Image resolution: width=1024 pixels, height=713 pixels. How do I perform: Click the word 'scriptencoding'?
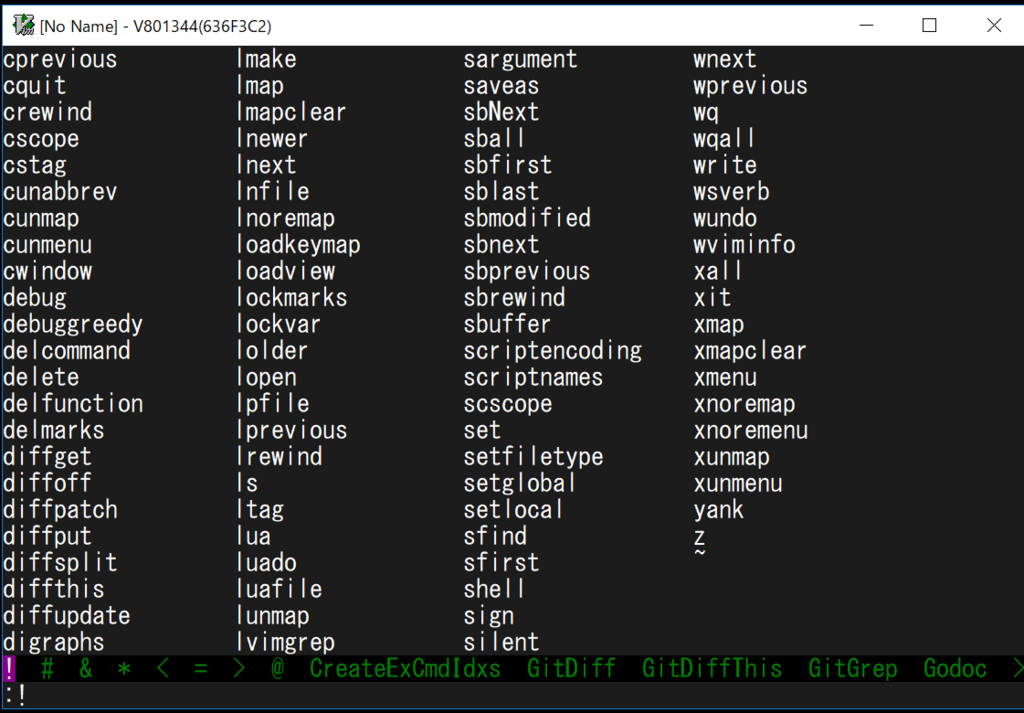click(x=552, y=351)
